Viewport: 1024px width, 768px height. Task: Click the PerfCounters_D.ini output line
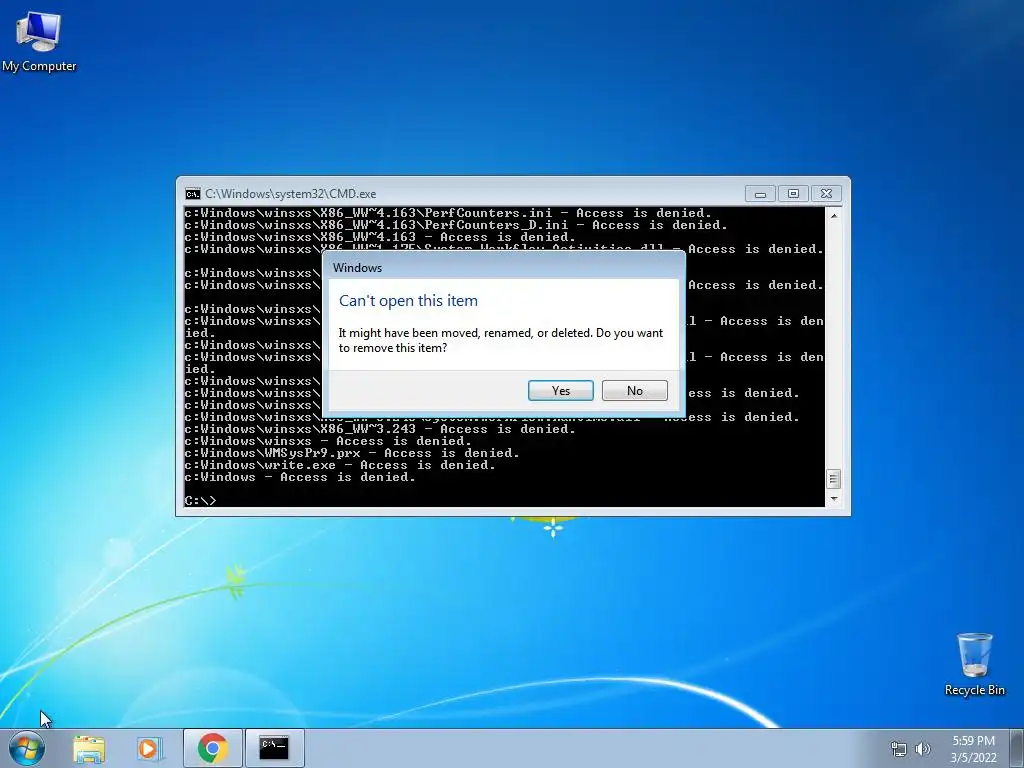click(456, 225)
